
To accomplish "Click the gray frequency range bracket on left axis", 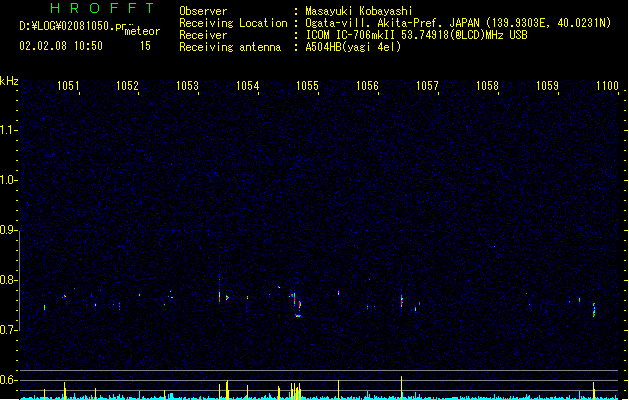I will click(19, 281).
